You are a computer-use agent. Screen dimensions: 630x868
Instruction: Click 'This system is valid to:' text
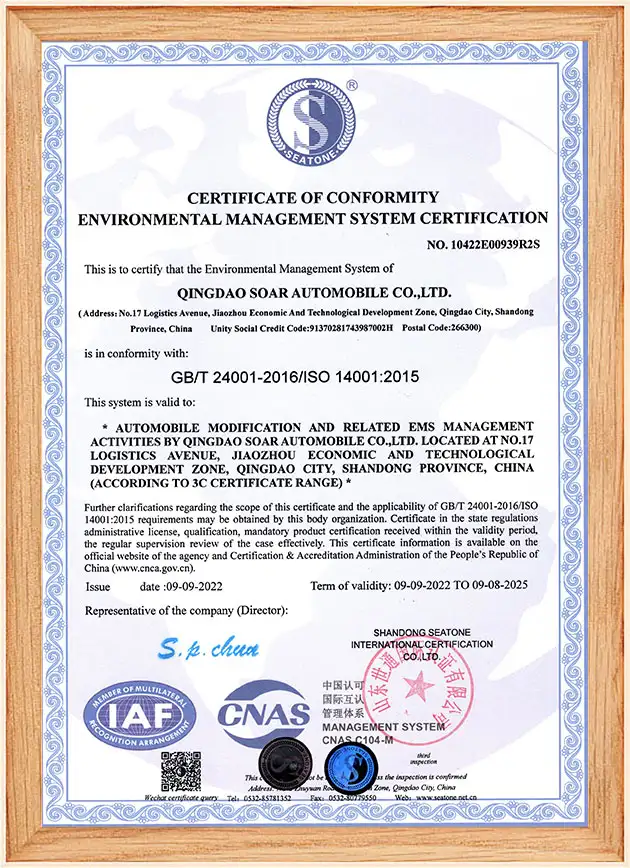point(140,402)
